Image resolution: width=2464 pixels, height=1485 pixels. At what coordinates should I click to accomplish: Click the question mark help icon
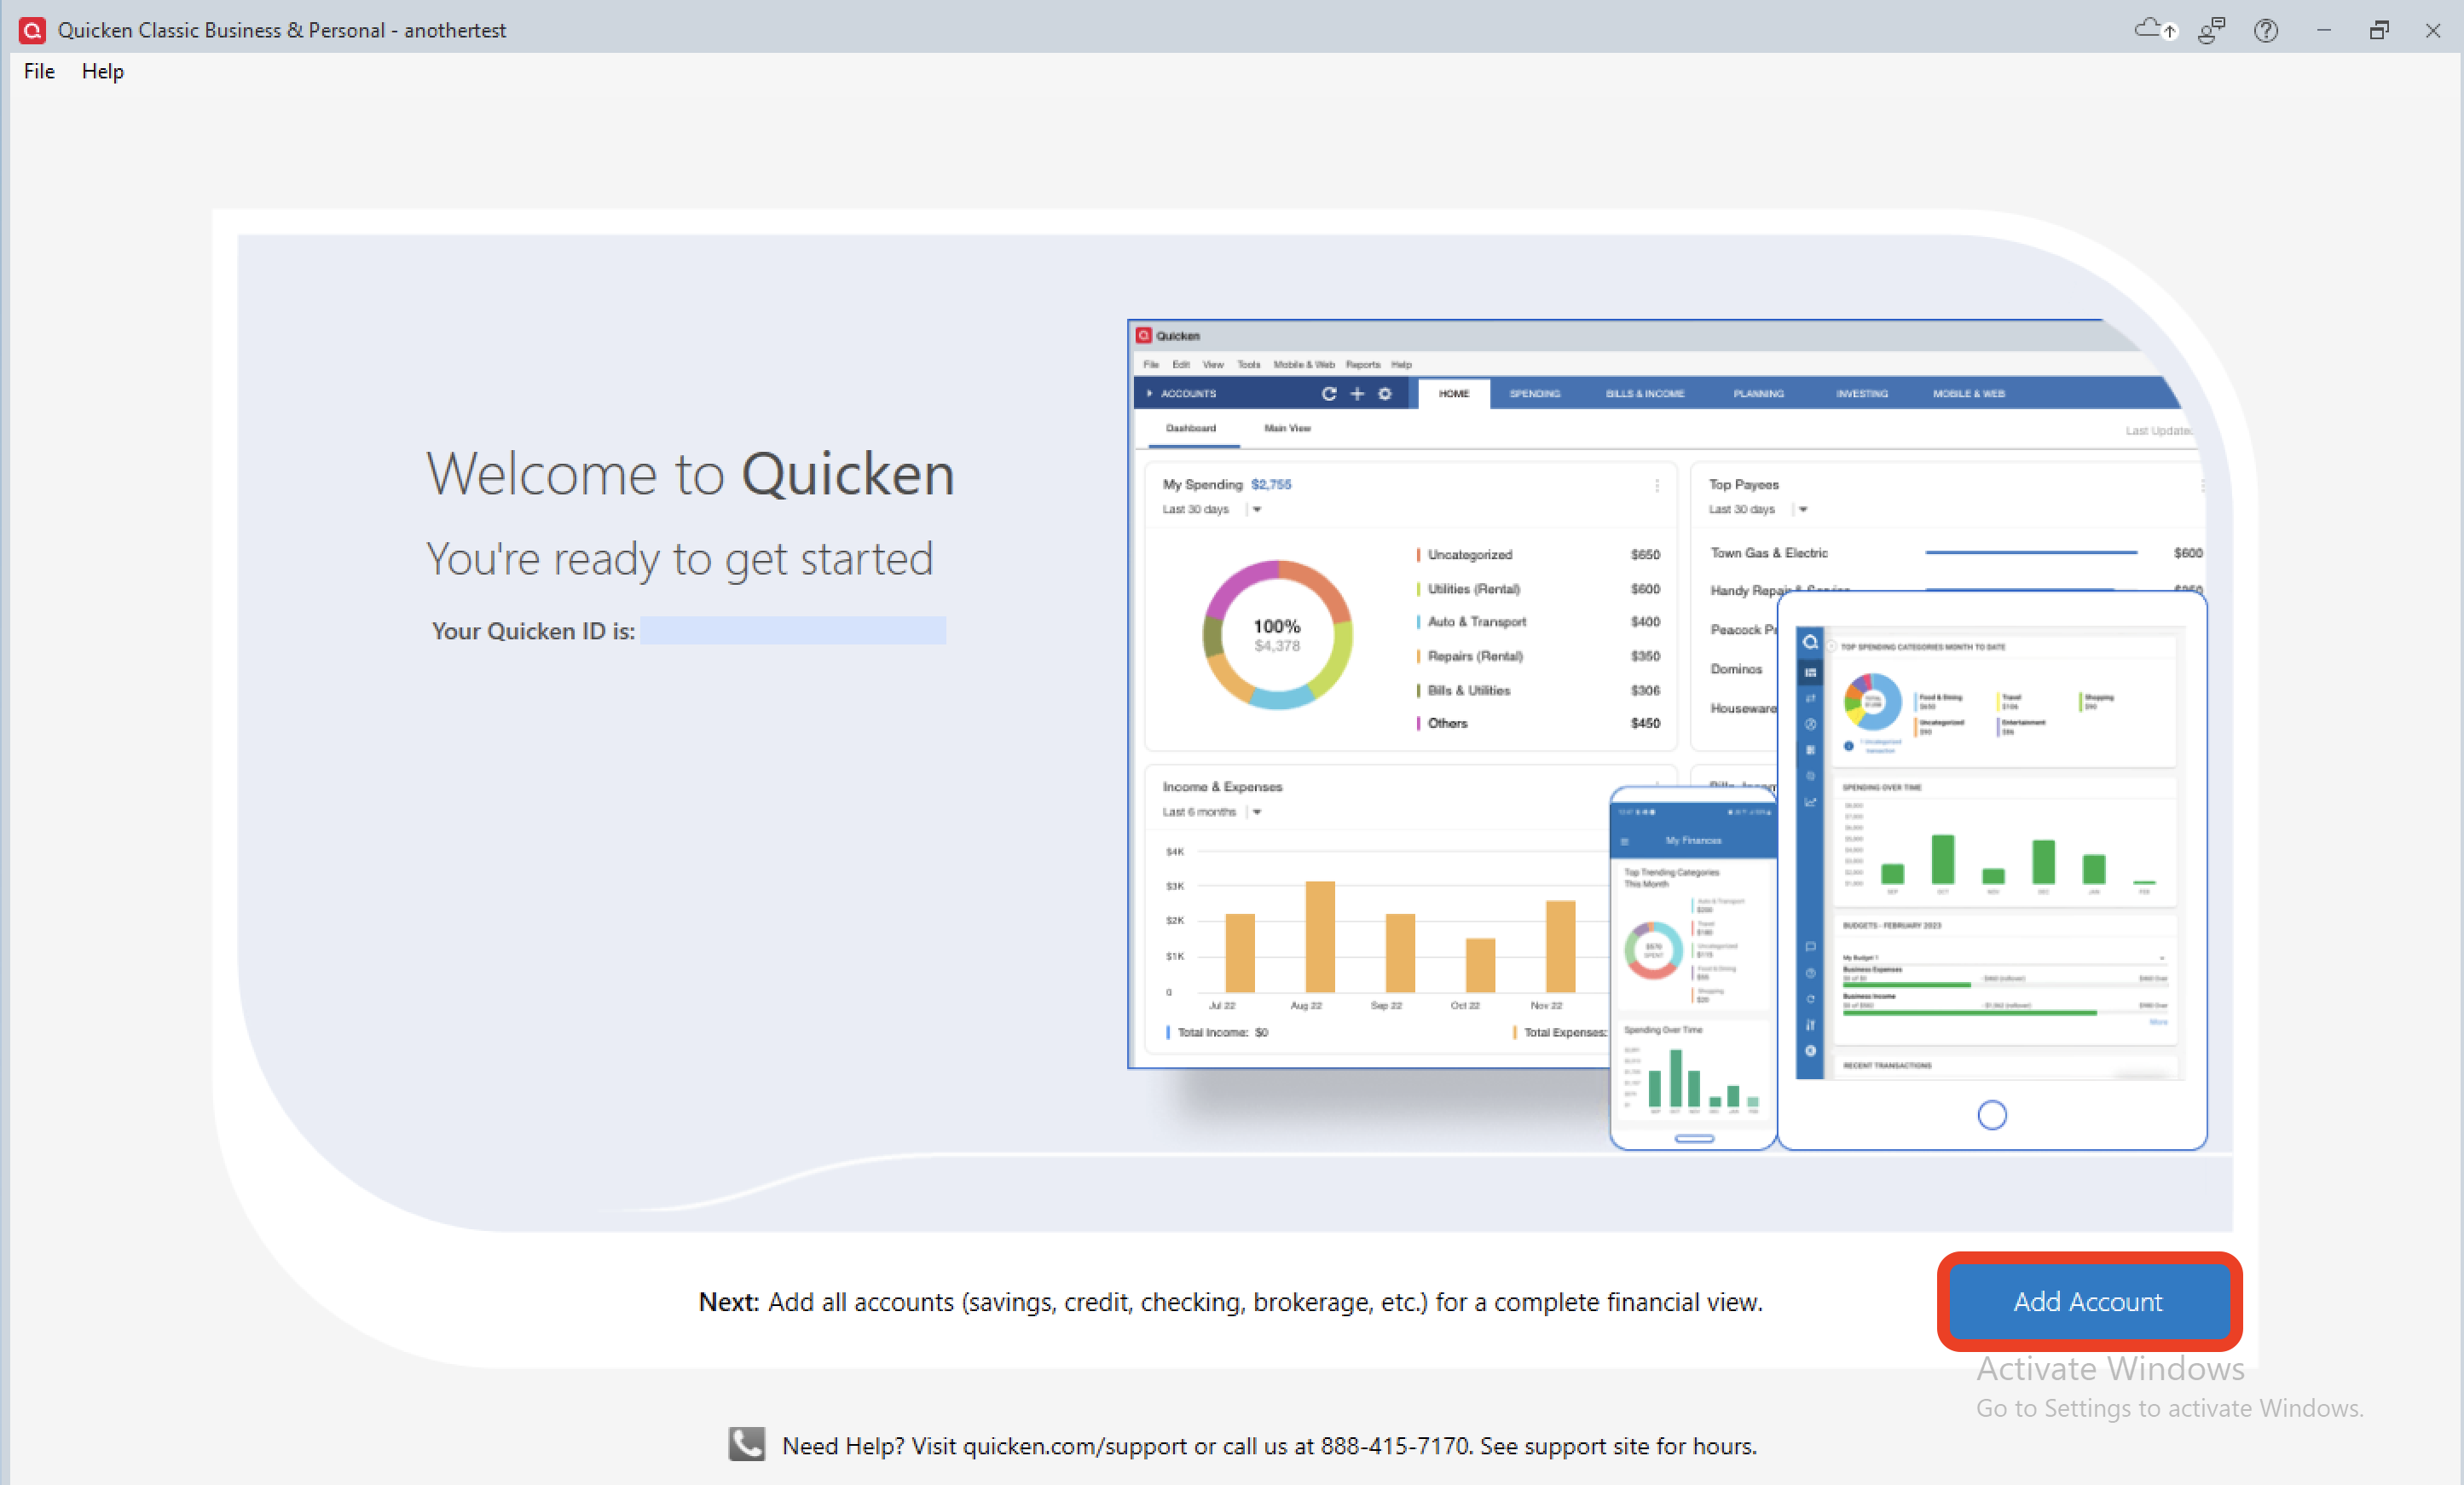(2265, 30)
